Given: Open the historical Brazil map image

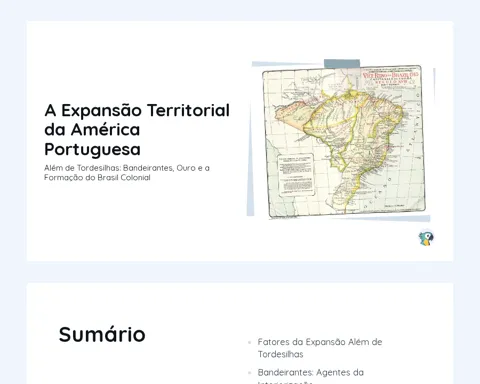Looking at the screenshot, I should pyautogui.click(x=343, y=141).
